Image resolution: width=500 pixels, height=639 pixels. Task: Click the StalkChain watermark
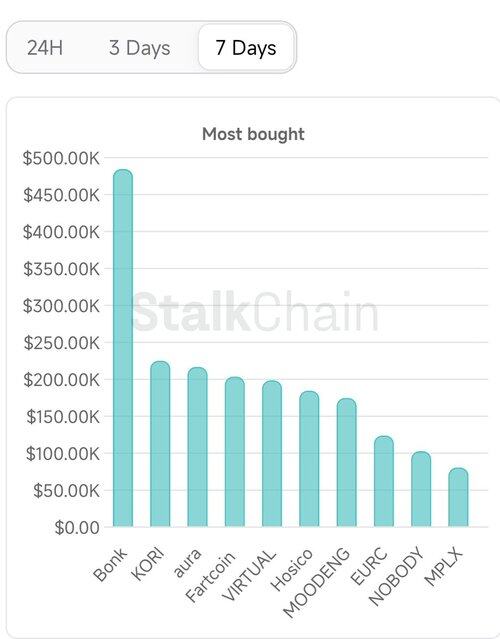(x=256, y=312)
